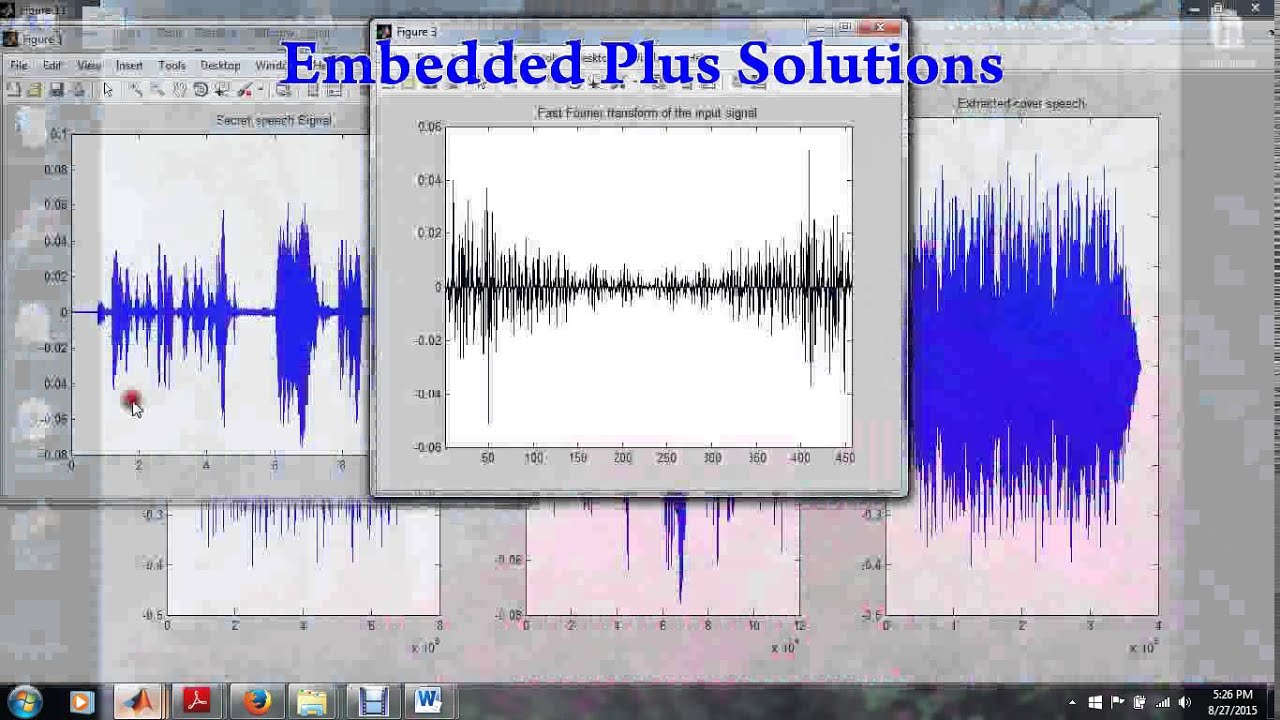This screenshot has width=1280, height=720.
Task: Click Windows 10 upgrade tray icon
Action: pyautogui.click(x=1095, y=702)
